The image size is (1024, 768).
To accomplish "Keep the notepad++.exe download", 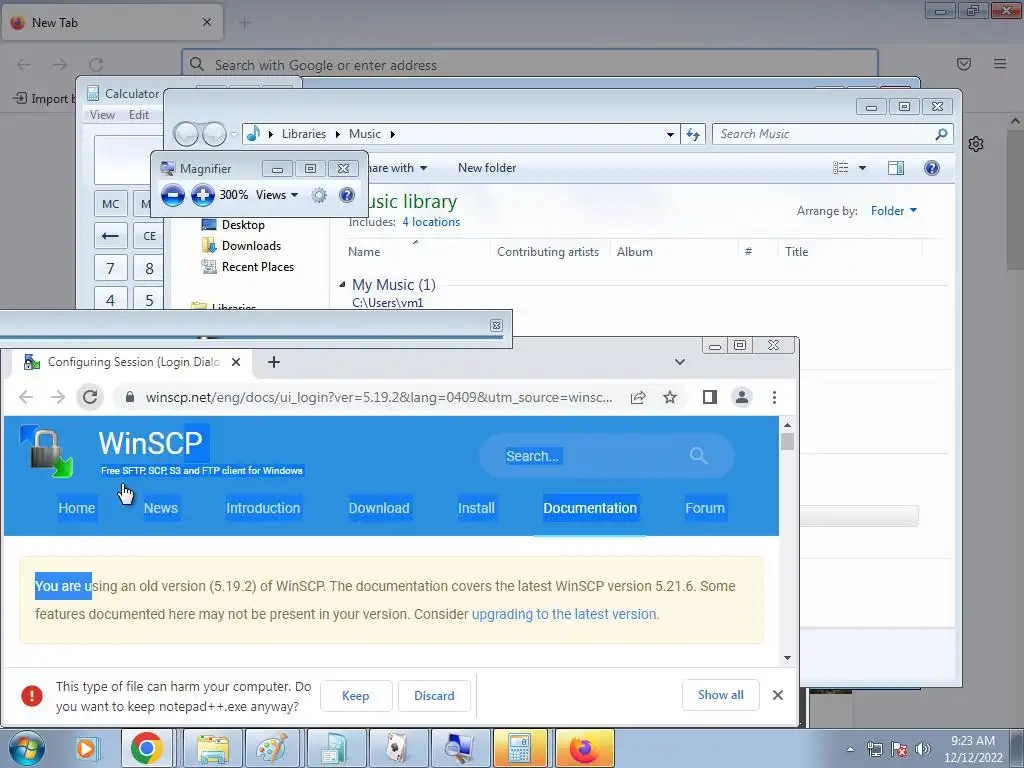I will click(356, 696).
